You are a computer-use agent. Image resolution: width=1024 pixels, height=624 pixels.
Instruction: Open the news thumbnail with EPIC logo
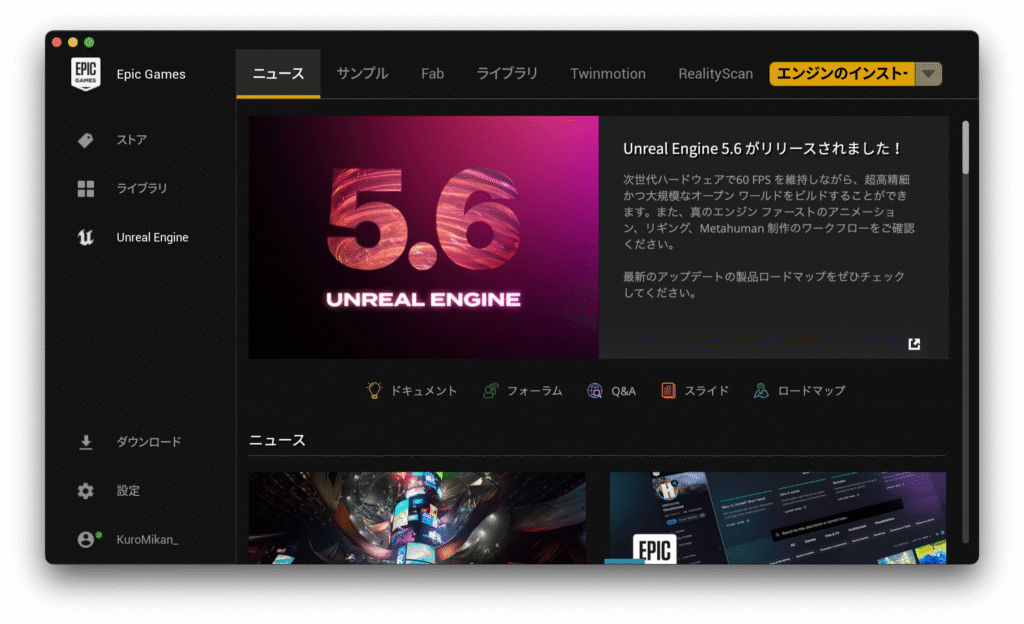pos(778,518)
